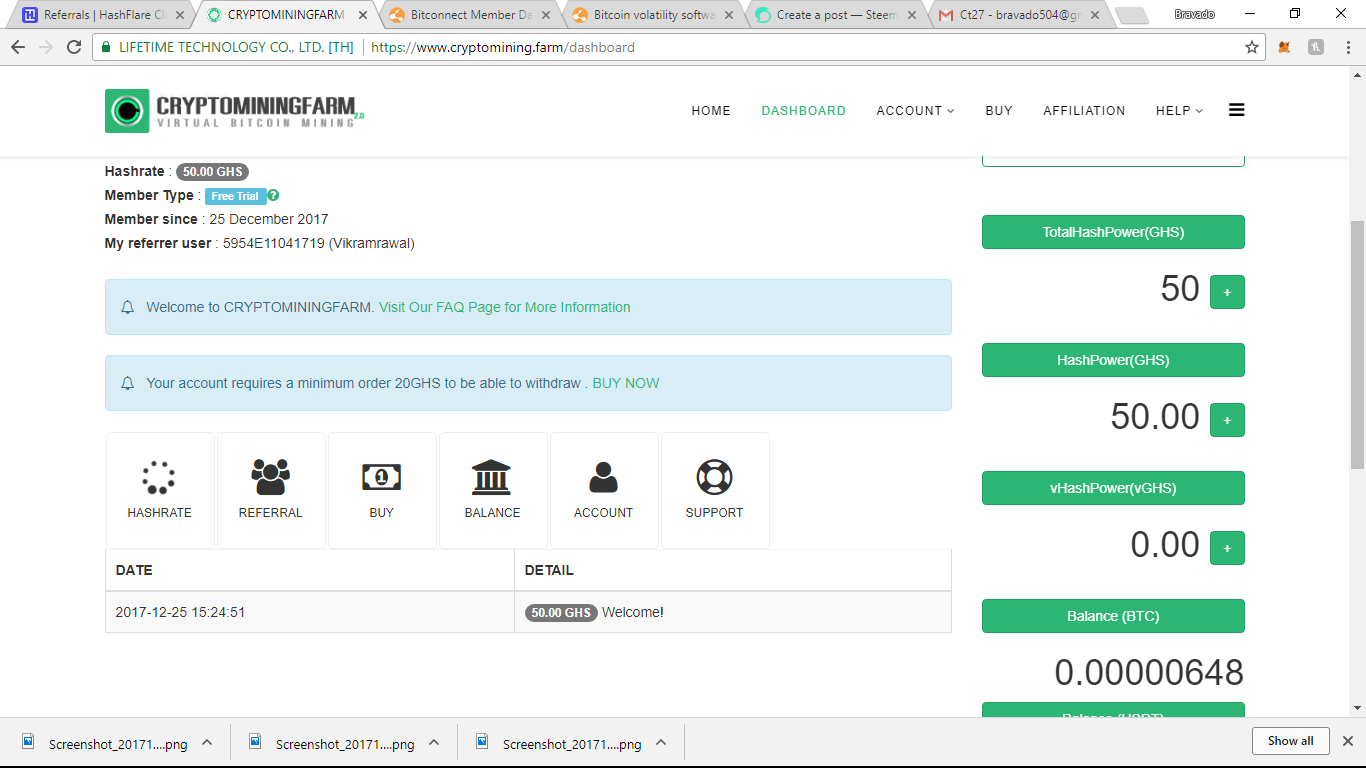Click Show all downloads
The width and height of the screenshot is (1366, 768).
(1290, 741)
